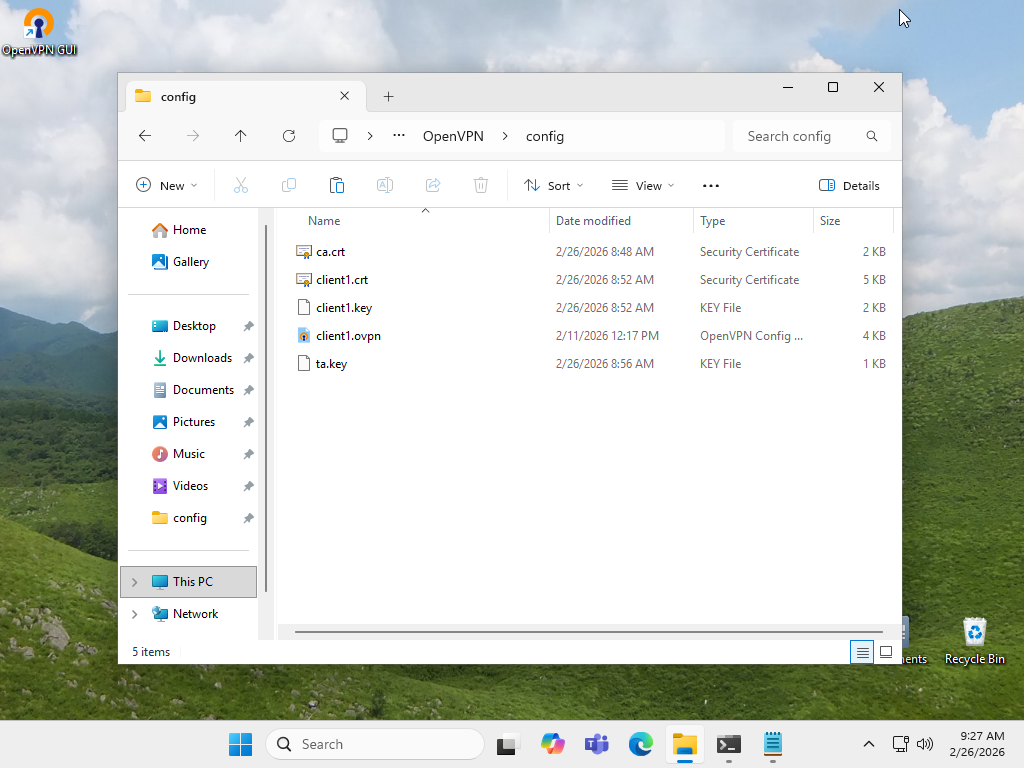Open the See more ellipsis menu
This screenshot has height=768, width=1024.
point(711,185)
